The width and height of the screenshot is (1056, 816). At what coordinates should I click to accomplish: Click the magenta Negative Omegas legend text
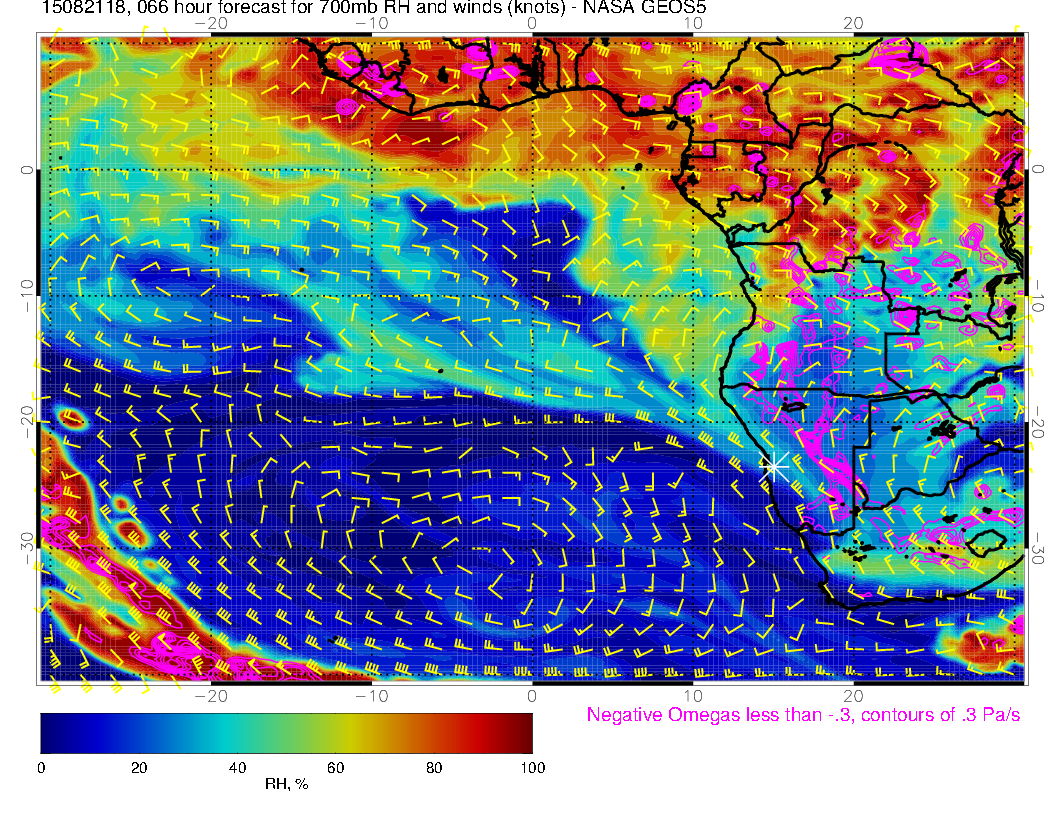(803, 715)
